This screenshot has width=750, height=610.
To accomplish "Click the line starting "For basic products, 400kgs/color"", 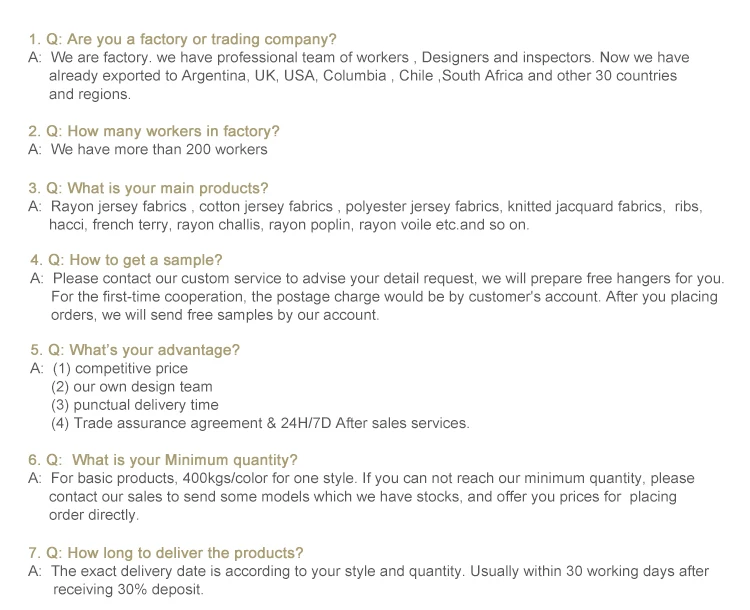I will 372,478.
